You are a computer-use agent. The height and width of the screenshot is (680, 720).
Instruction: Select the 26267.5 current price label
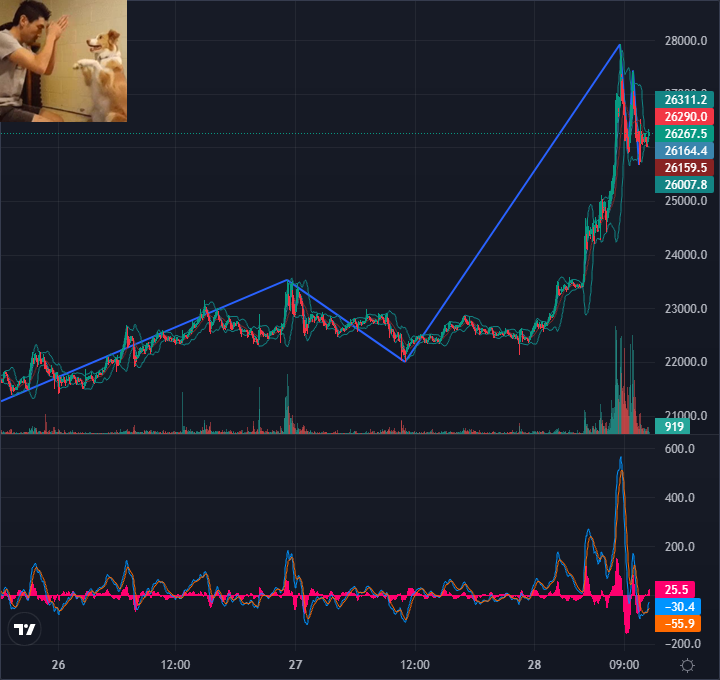[x=684, y=134]
